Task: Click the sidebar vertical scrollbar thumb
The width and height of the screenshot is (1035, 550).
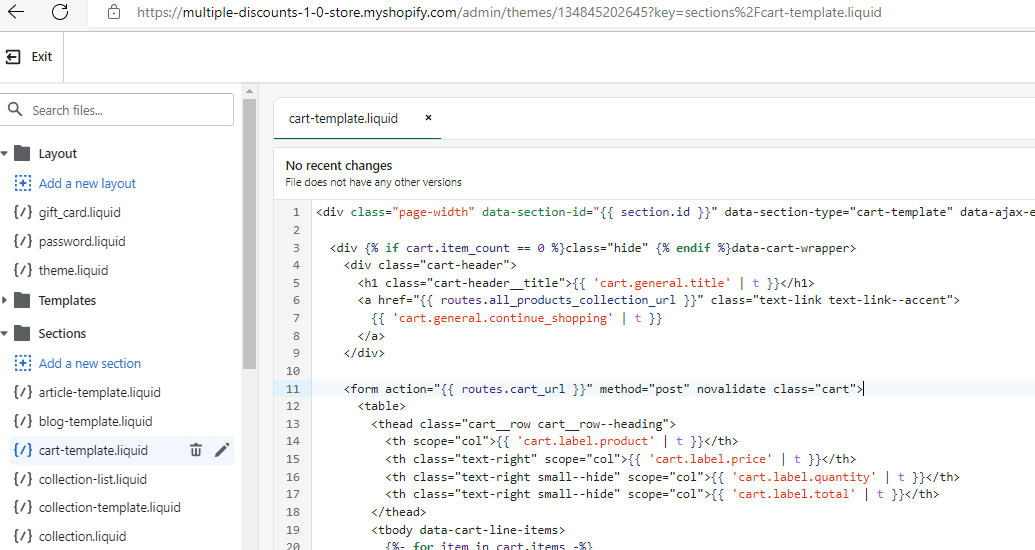Action: coord(249,234)
